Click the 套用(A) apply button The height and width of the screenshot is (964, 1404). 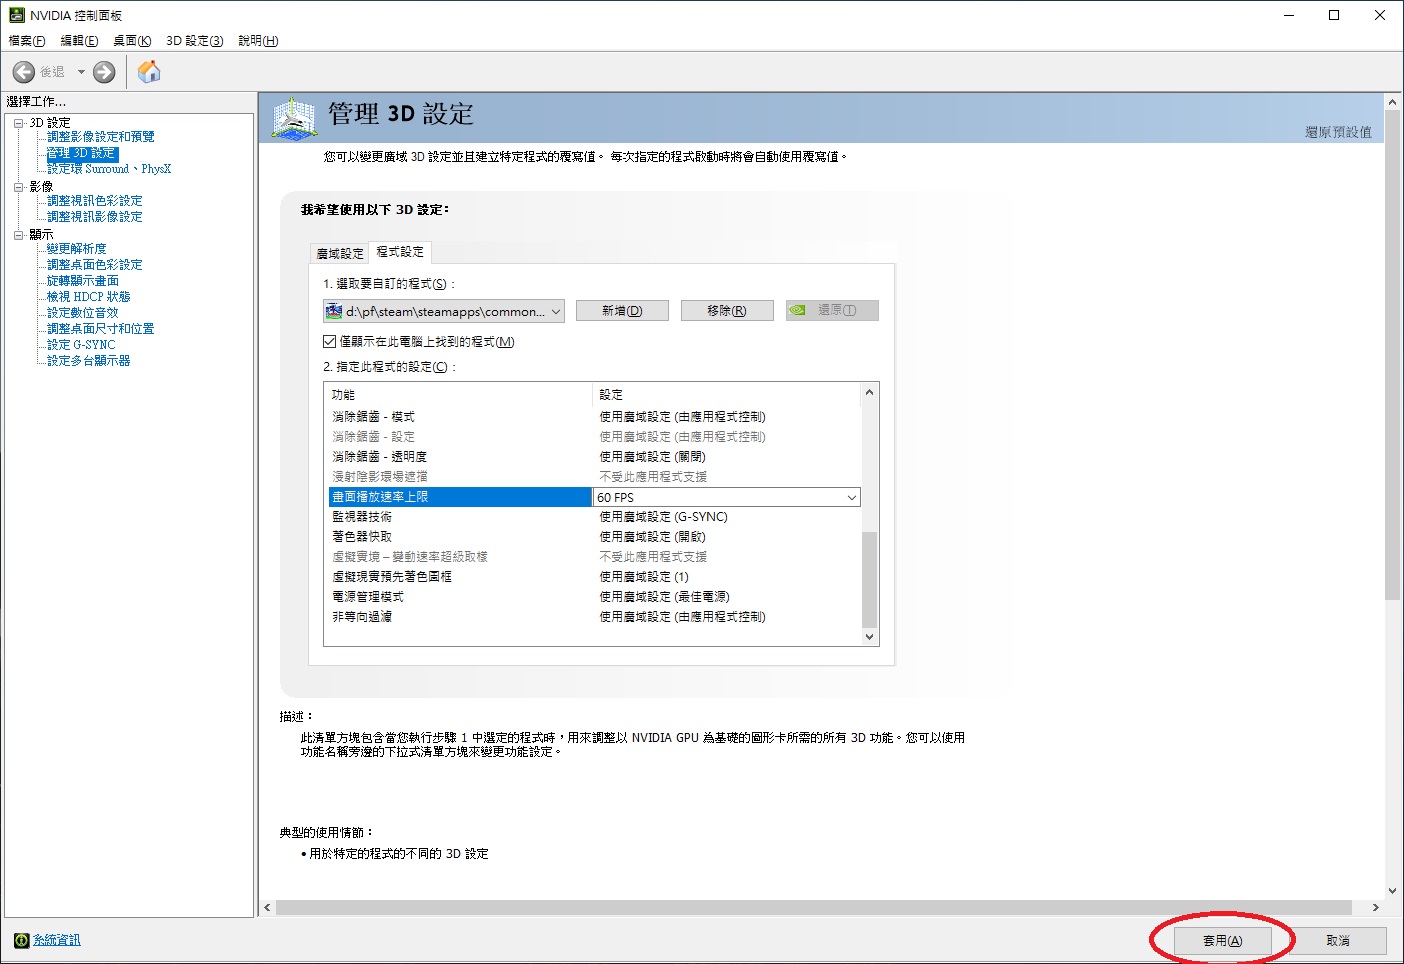tap(1222, 941)
